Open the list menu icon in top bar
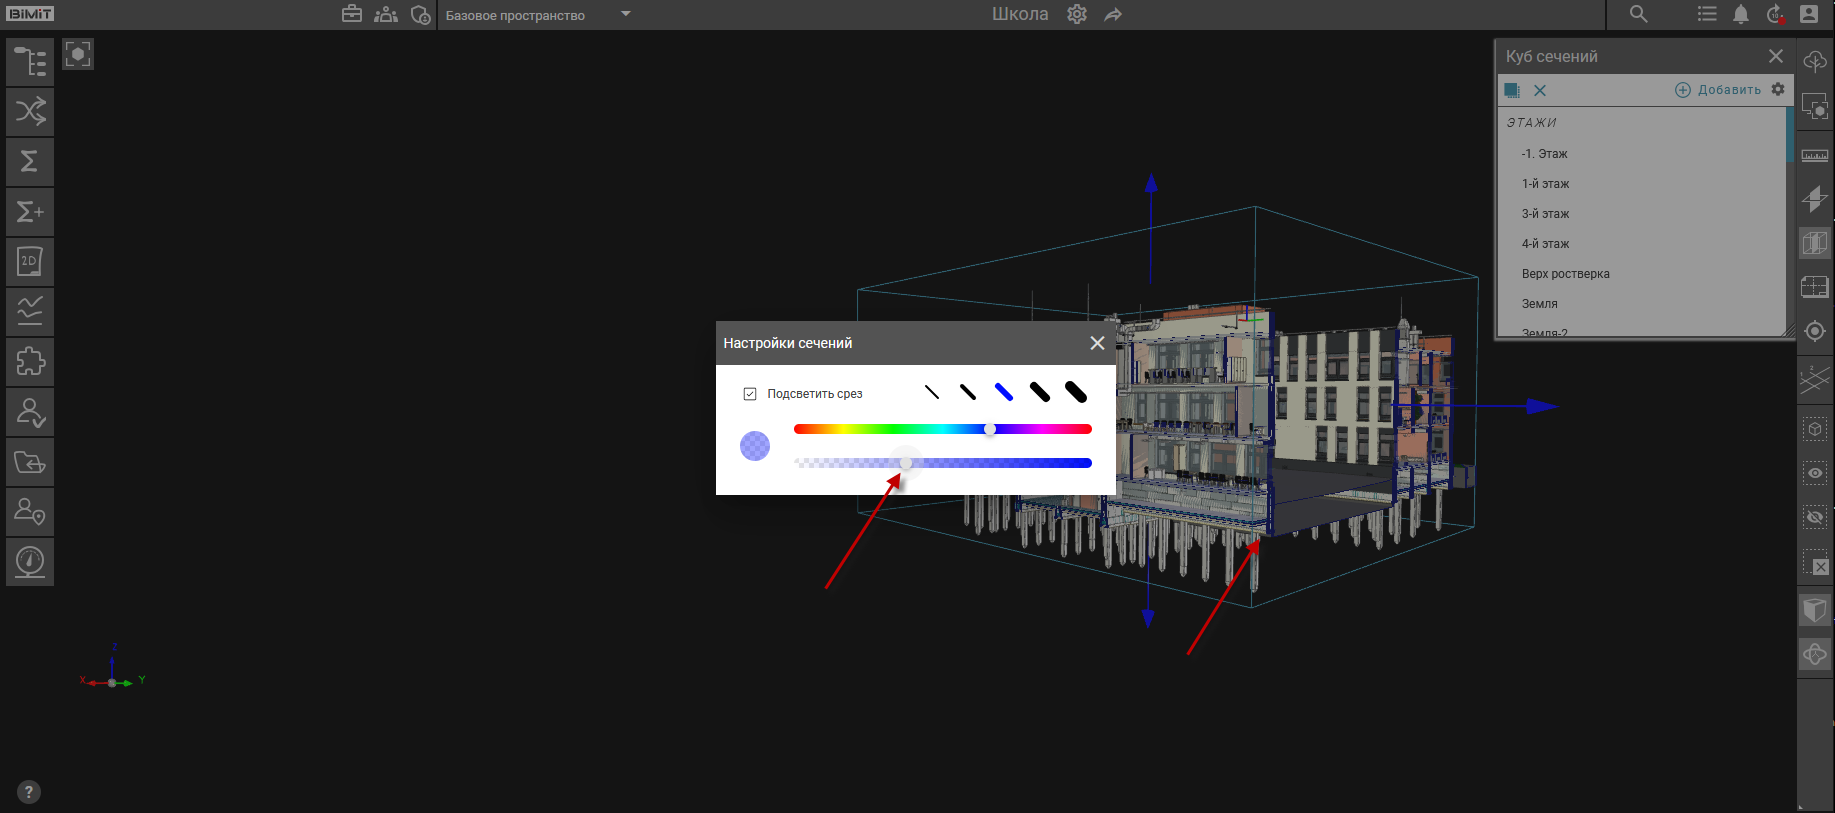Viewport: 1835px width, 813px height. pyautogui.click(x=1707, y=14)
